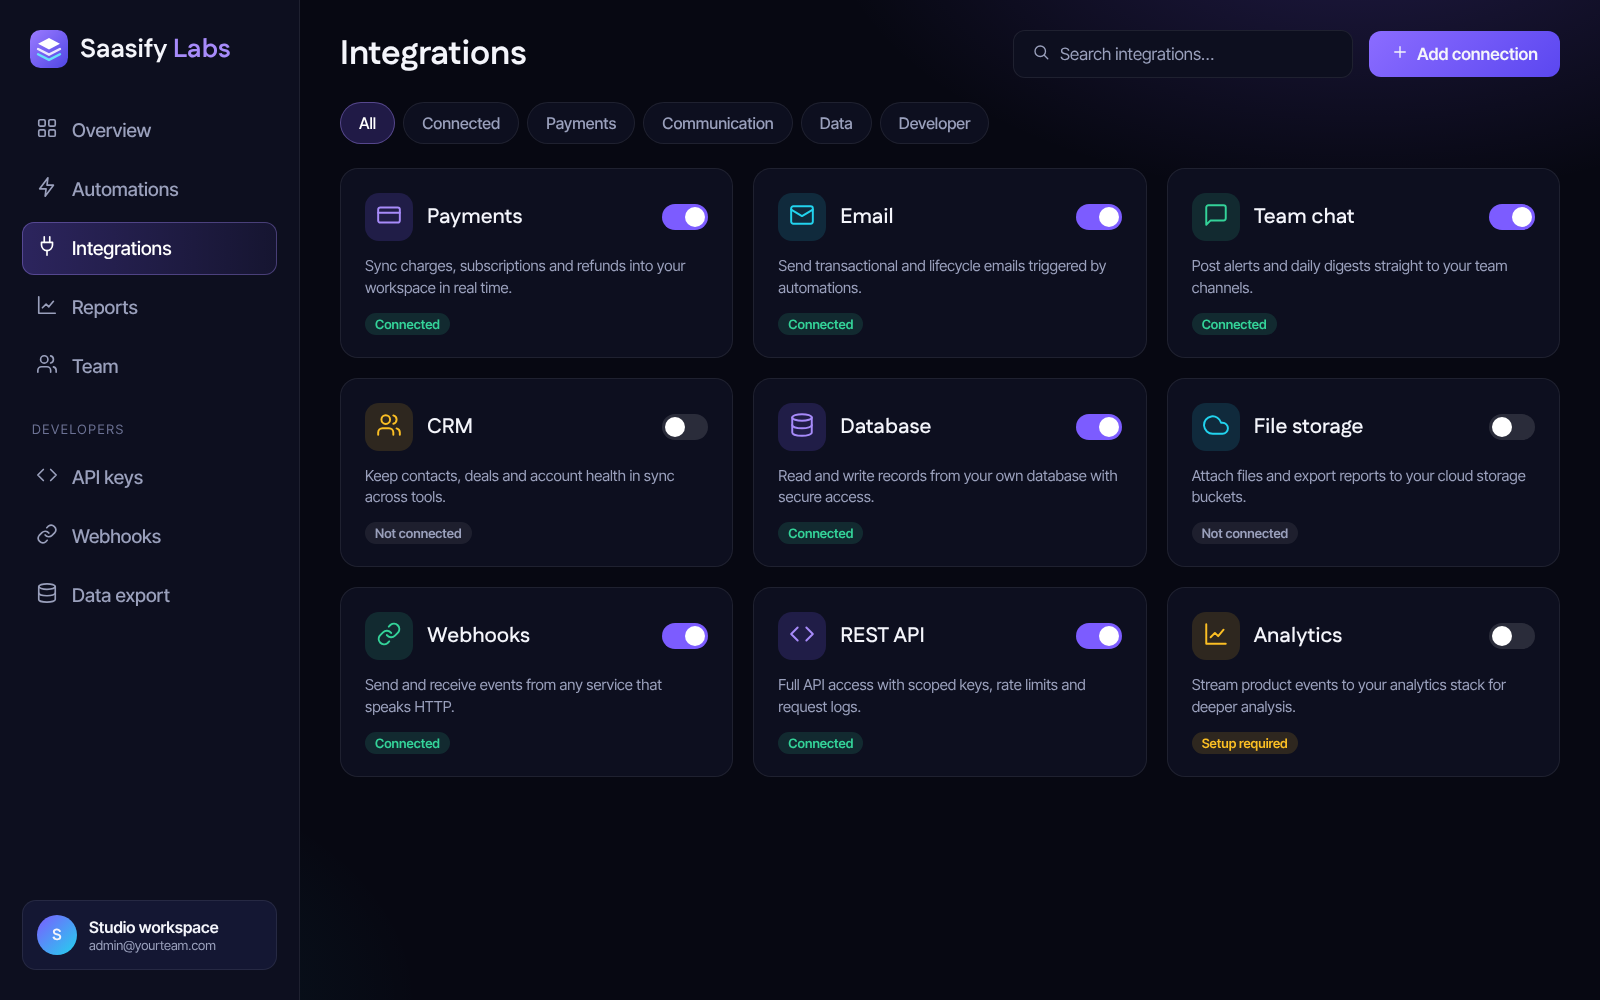Click the Reports chart icon in the sidebar
The height and width of the screenshot is (1000, 1600).
click(x=47, y=306)
